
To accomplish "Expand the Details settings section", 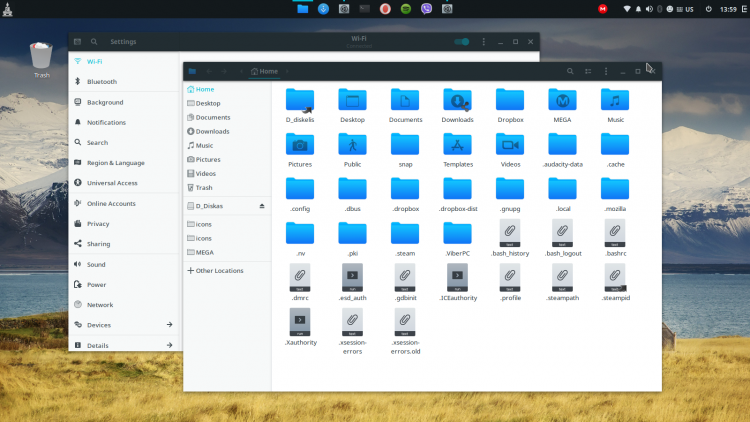I will pyautogui.click(x=123, y=345).
